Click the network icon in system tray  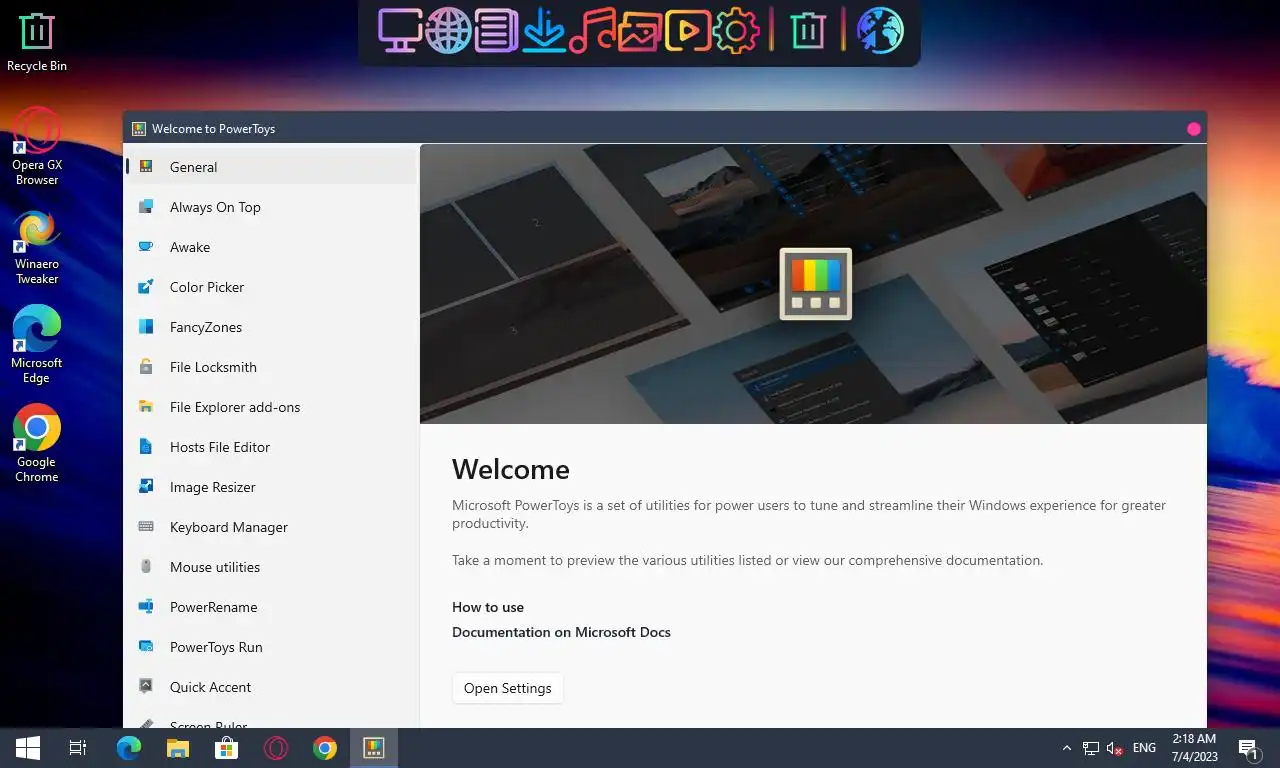[1091, 748]
